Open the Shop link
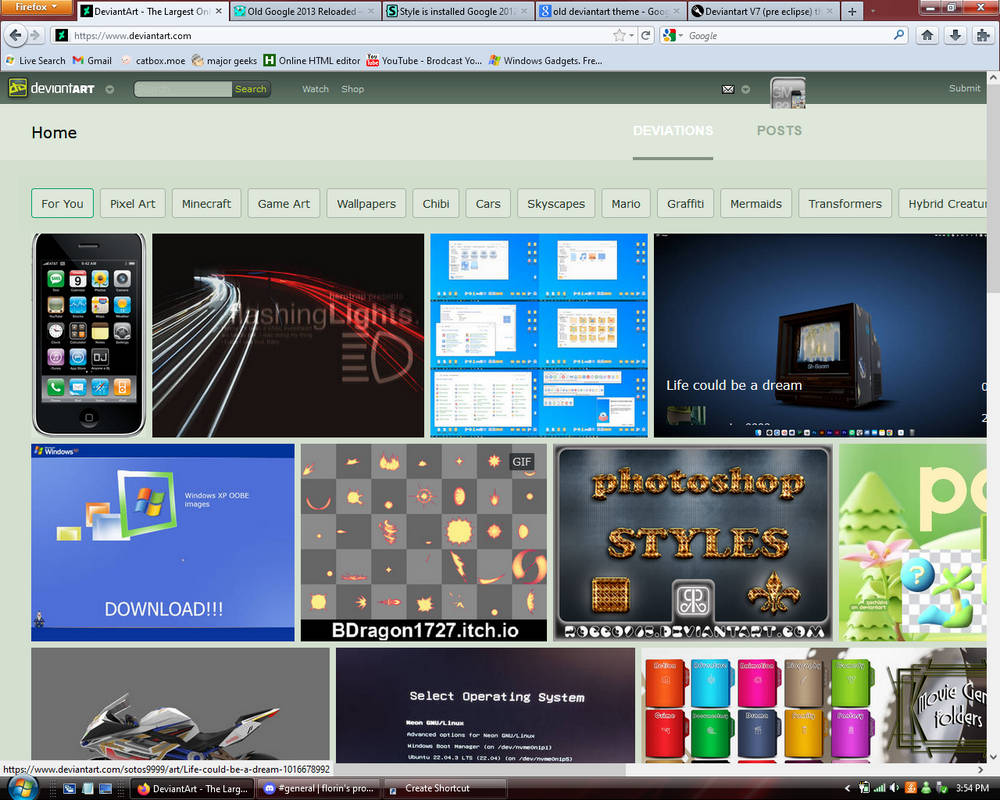Viewport: 1000px width, 800px height. click(x=352, y=89)
